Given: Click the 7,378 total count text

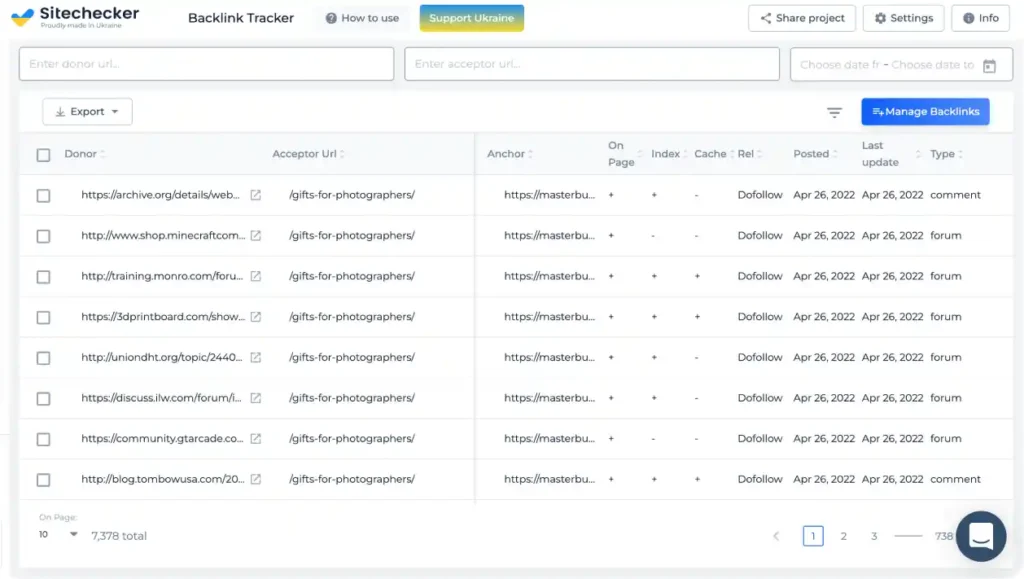Looking at the screenshot, I should [119, 536].
